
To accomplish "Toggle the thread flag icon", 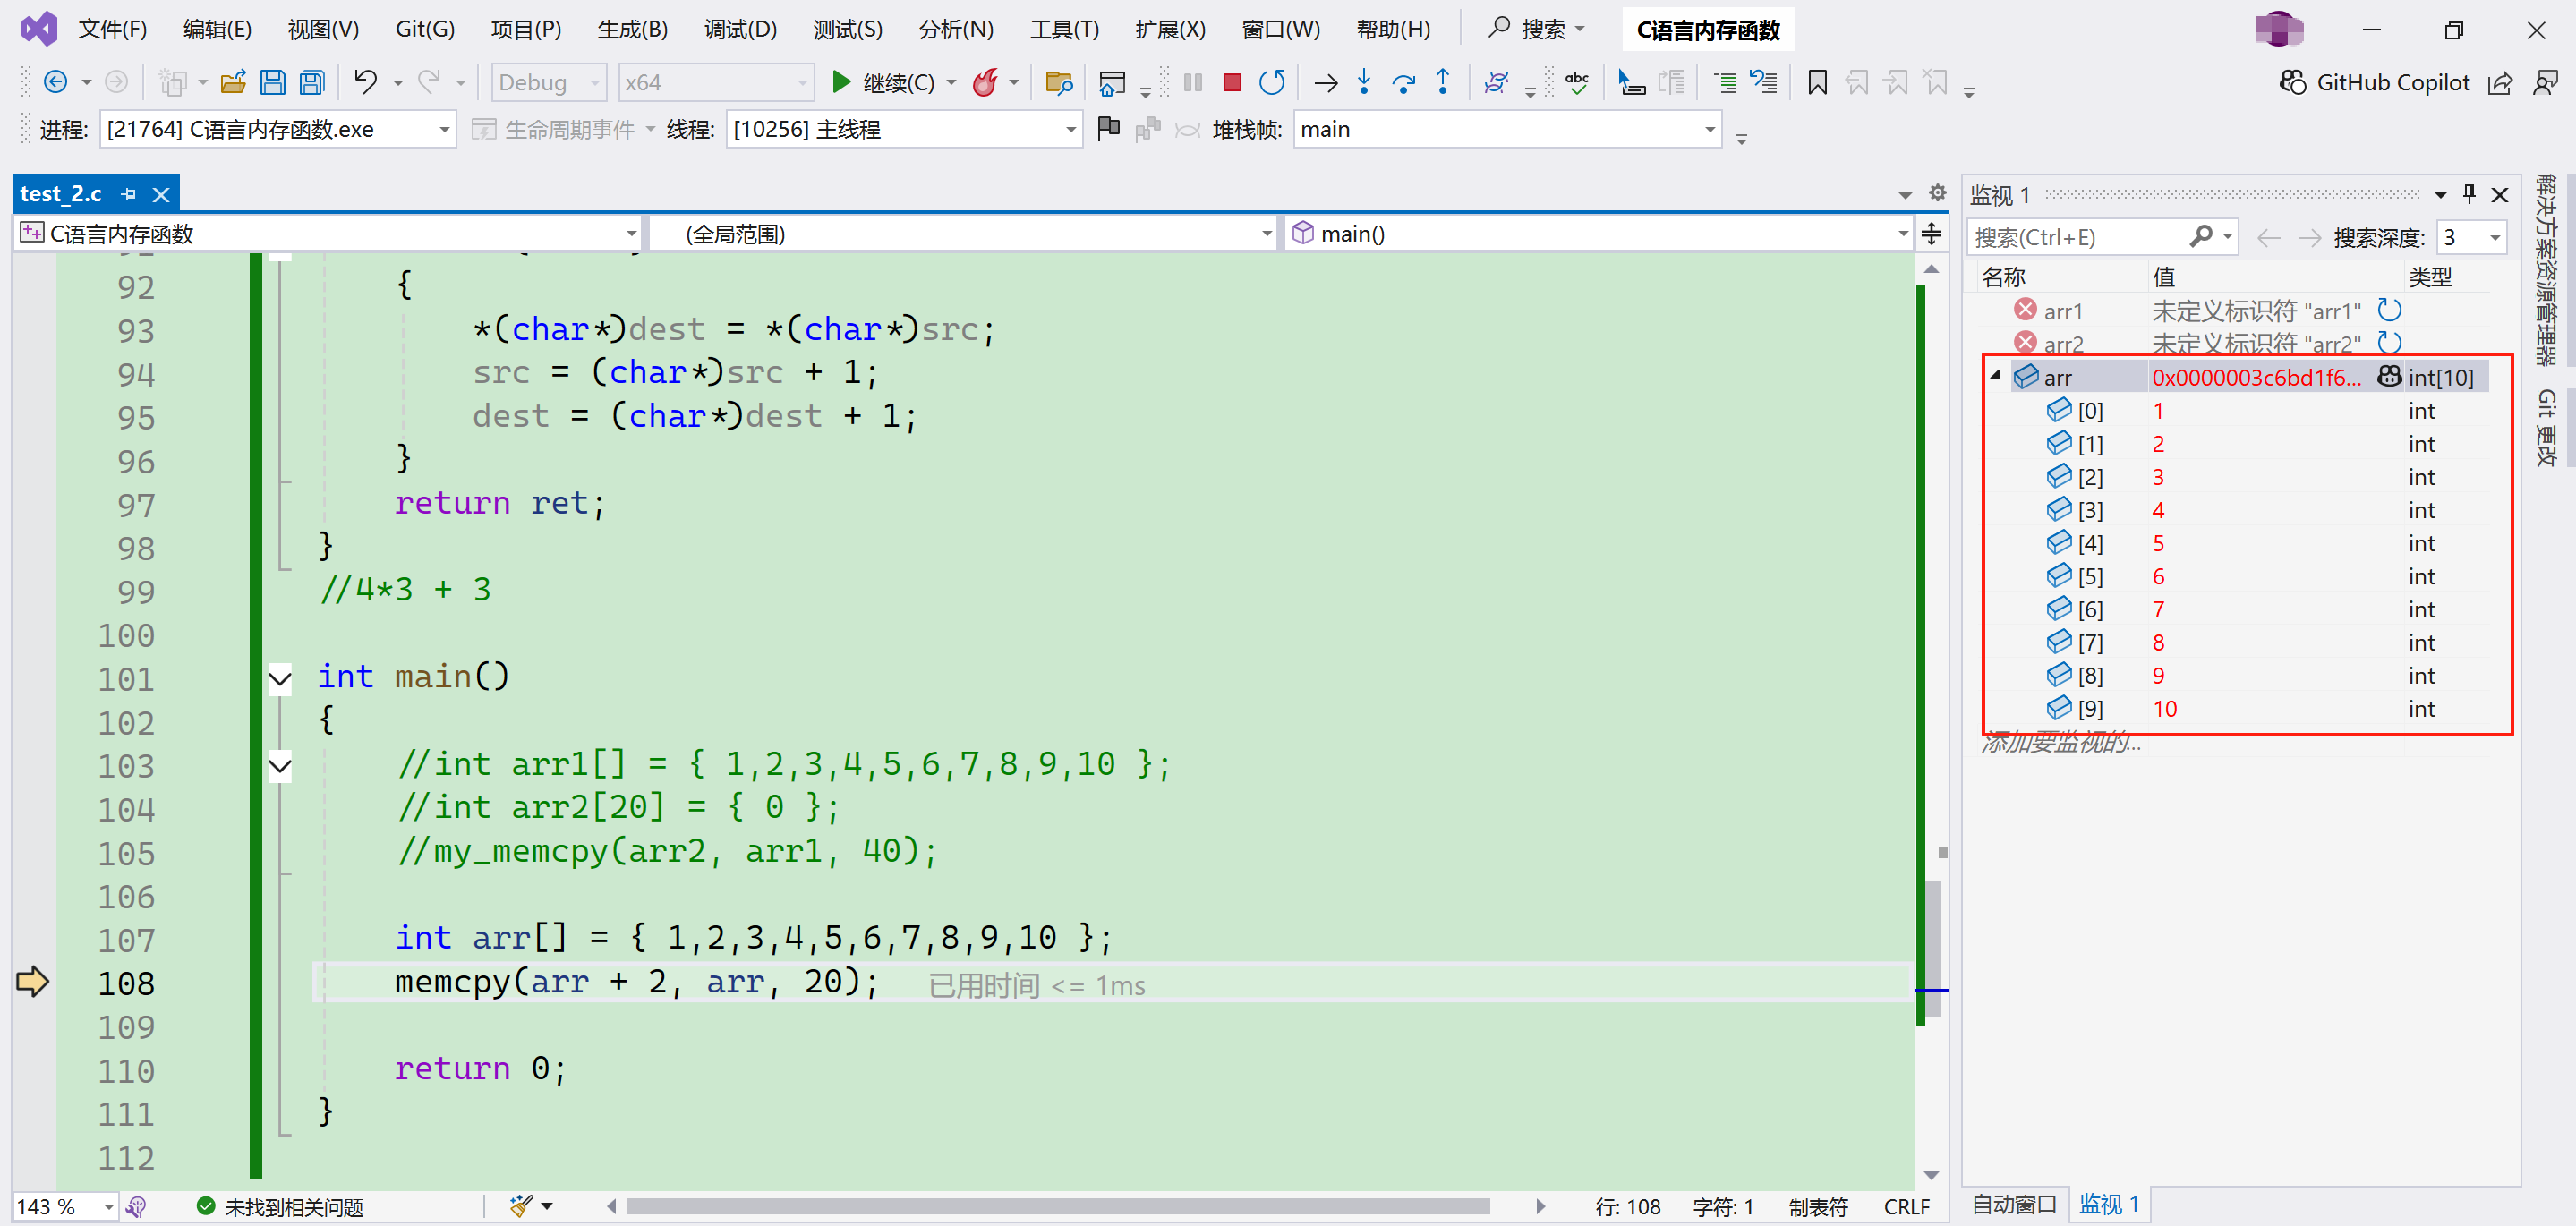I will coord(1108,129).
